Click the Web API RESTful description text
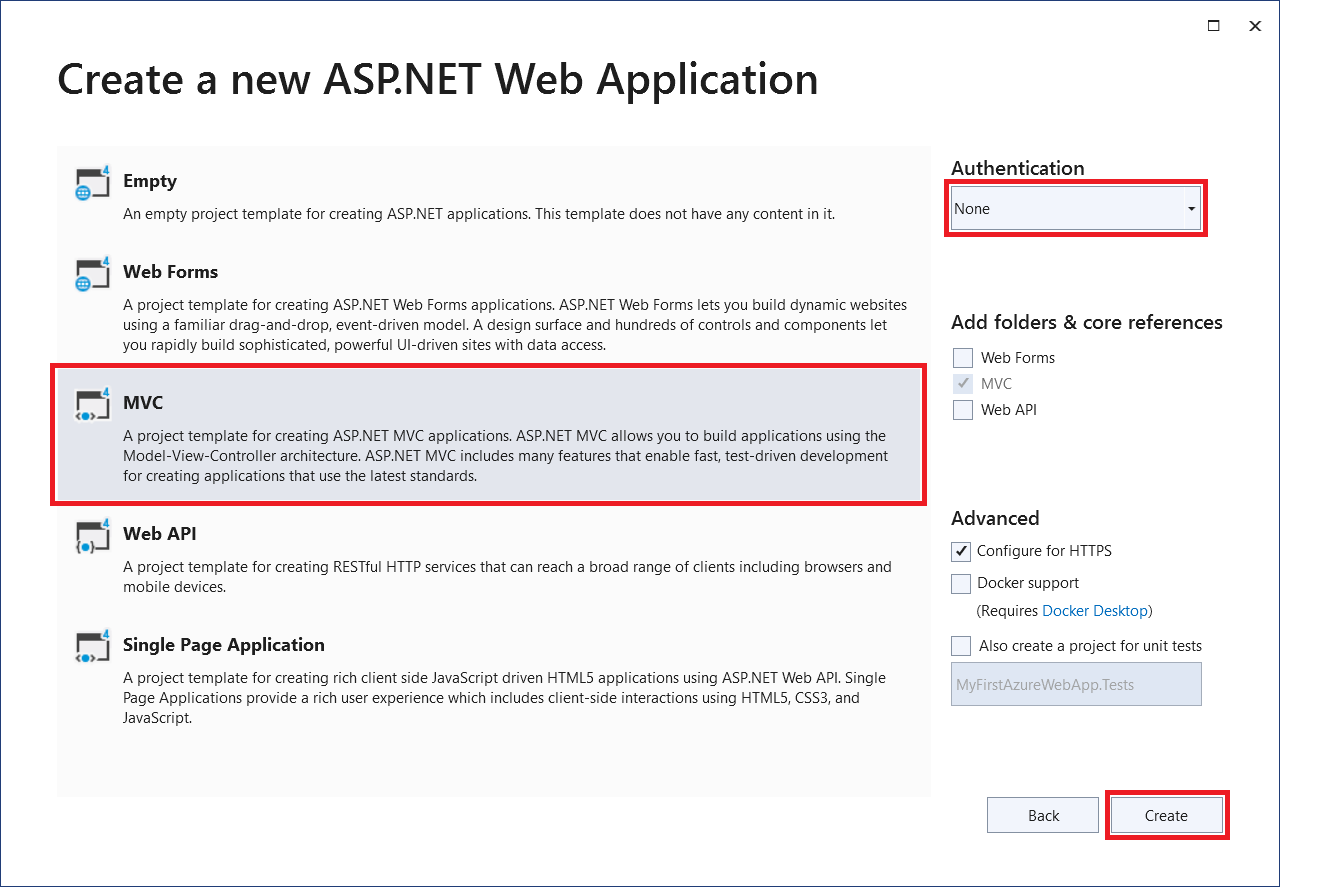 507,577
